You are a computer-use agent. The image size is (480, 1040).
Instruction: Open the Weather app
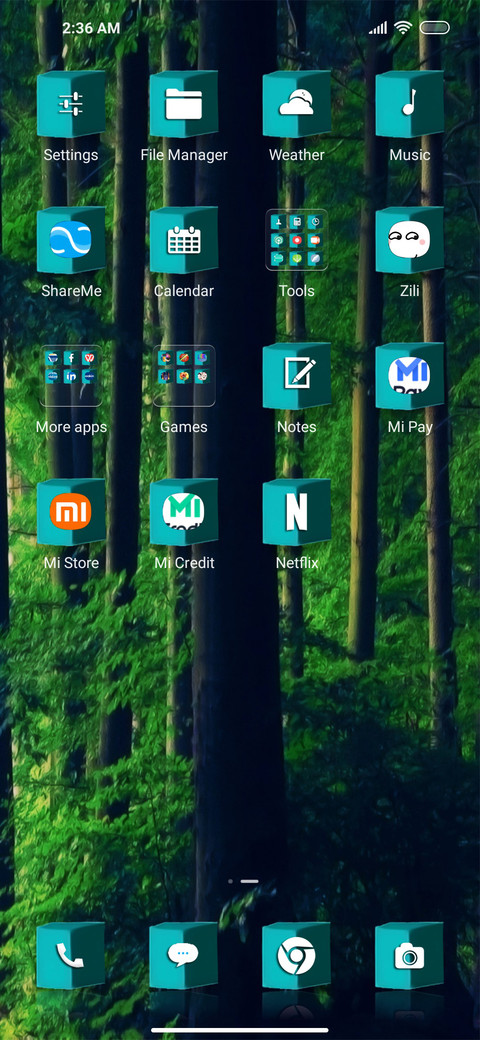pyautogui.click(x=296, y=104)
